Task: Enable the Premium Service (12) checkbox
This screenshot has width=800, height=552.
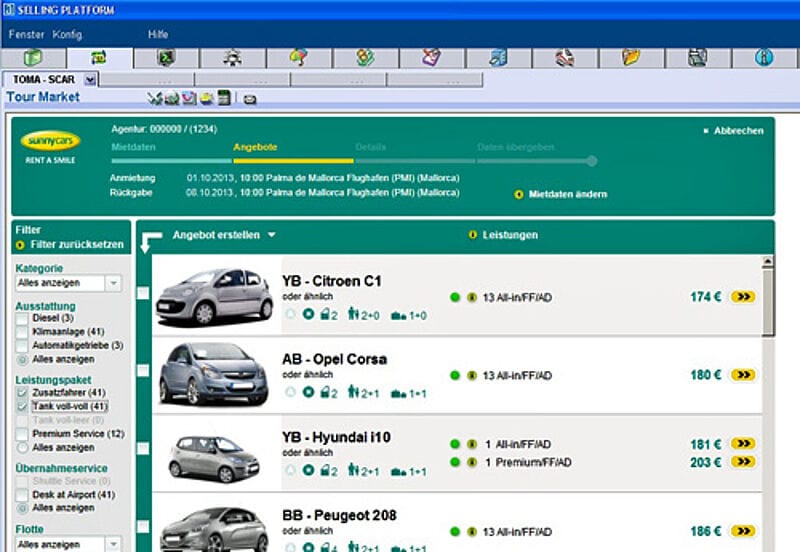Action: click(x=22, y=434)
